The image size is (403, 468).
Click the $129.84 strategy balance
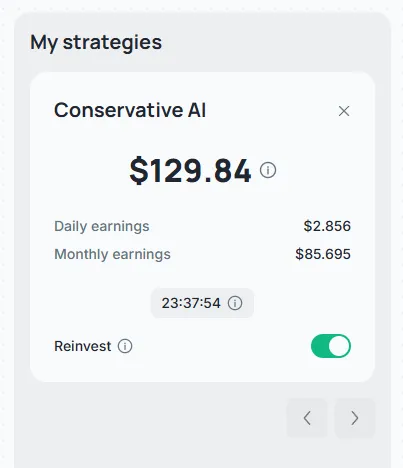(190, 171)
